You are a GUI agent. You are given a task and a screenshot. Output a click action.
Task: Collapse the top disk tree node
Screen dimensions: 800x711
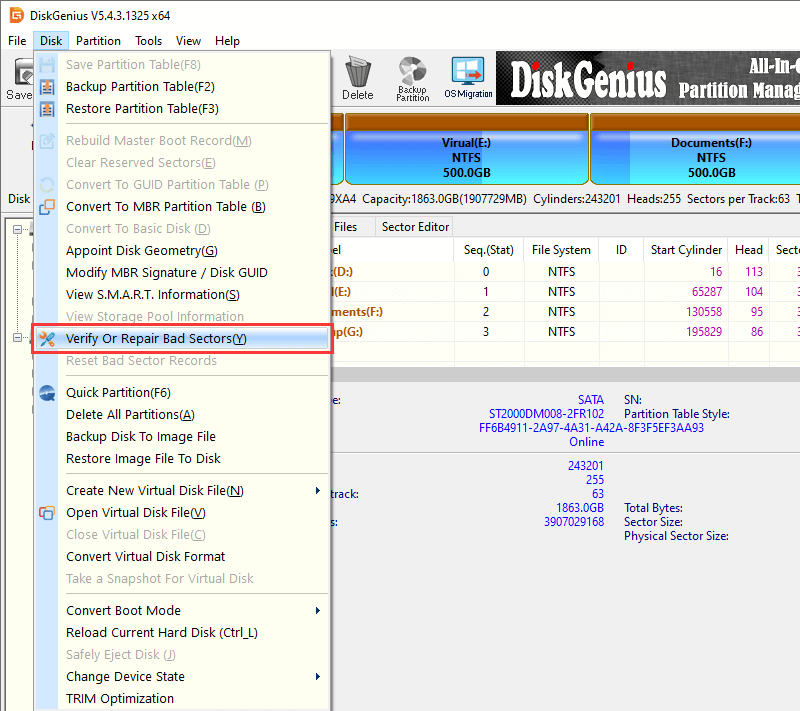(17, 229)
